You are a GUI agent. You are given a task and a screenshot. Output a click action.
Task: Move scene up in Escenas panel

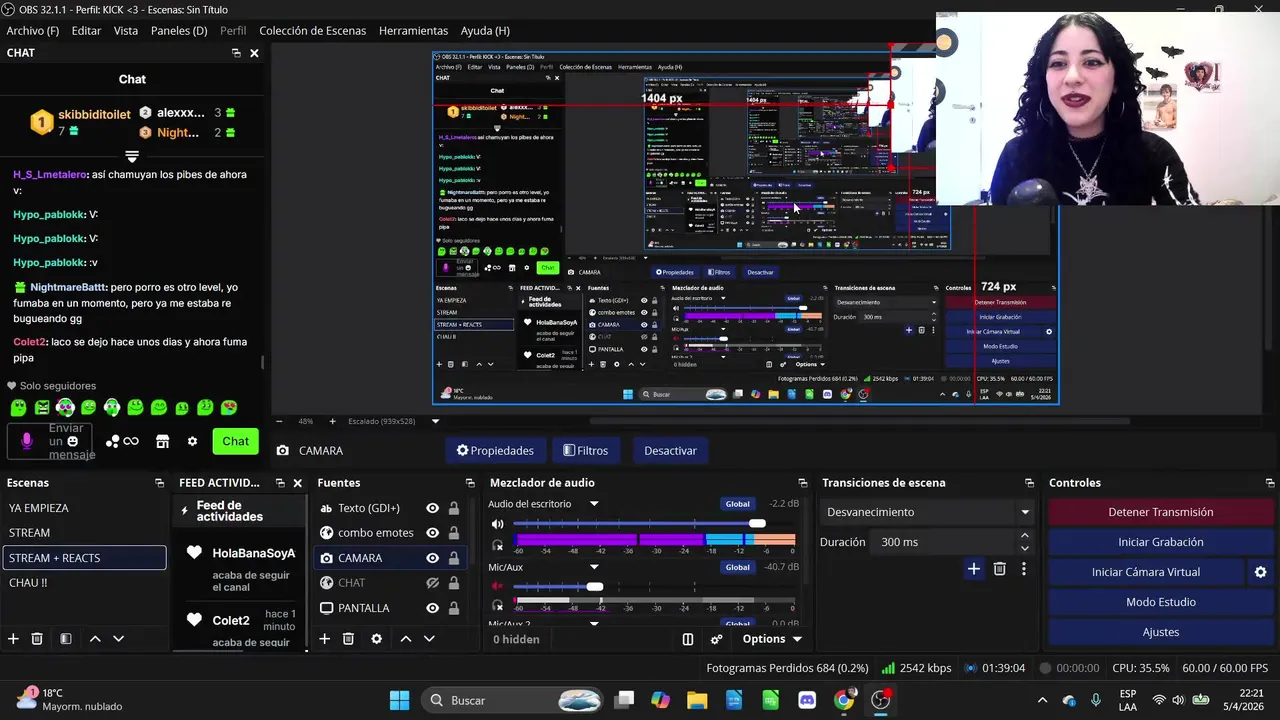[95, 639]
